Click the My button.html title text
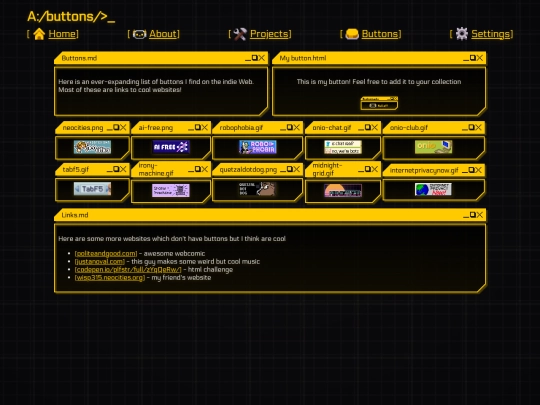The width and height of the screenshot is (540, 405). click(x=303, y=58)
